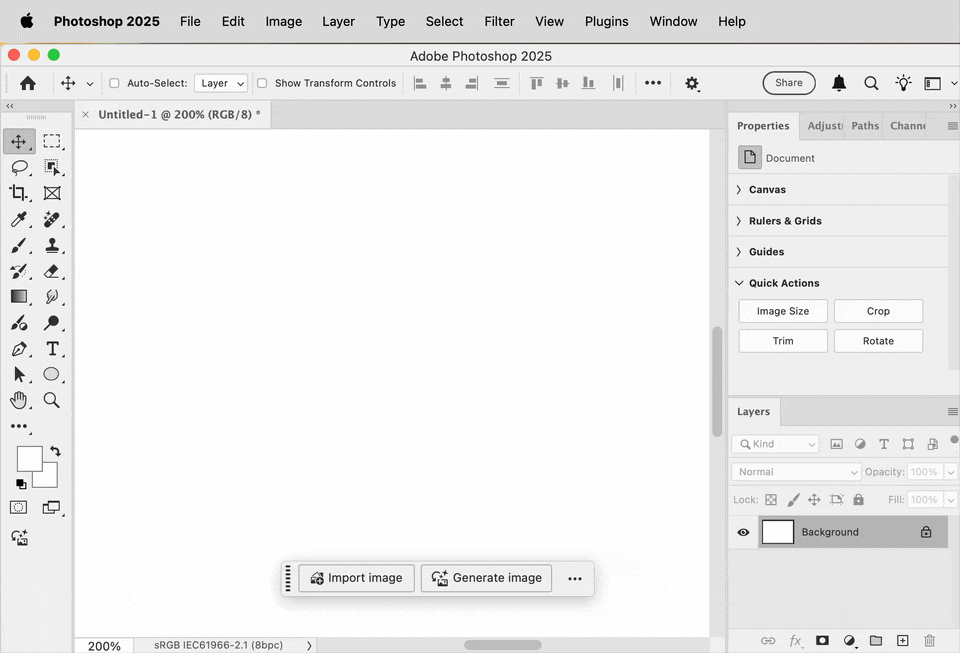Activate the Hand tool
The width and height of the screenshot is (960, 653).
coord(19,400)
